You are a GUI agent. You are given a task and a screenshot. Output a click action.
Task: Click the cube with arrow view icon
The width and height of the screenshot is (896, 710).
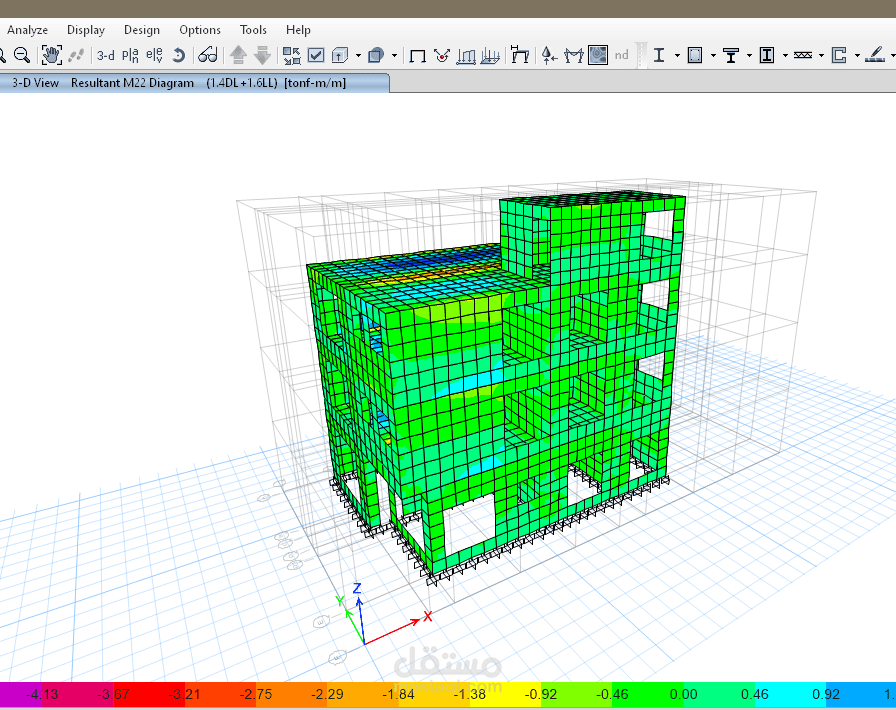(x=340, y=55)
